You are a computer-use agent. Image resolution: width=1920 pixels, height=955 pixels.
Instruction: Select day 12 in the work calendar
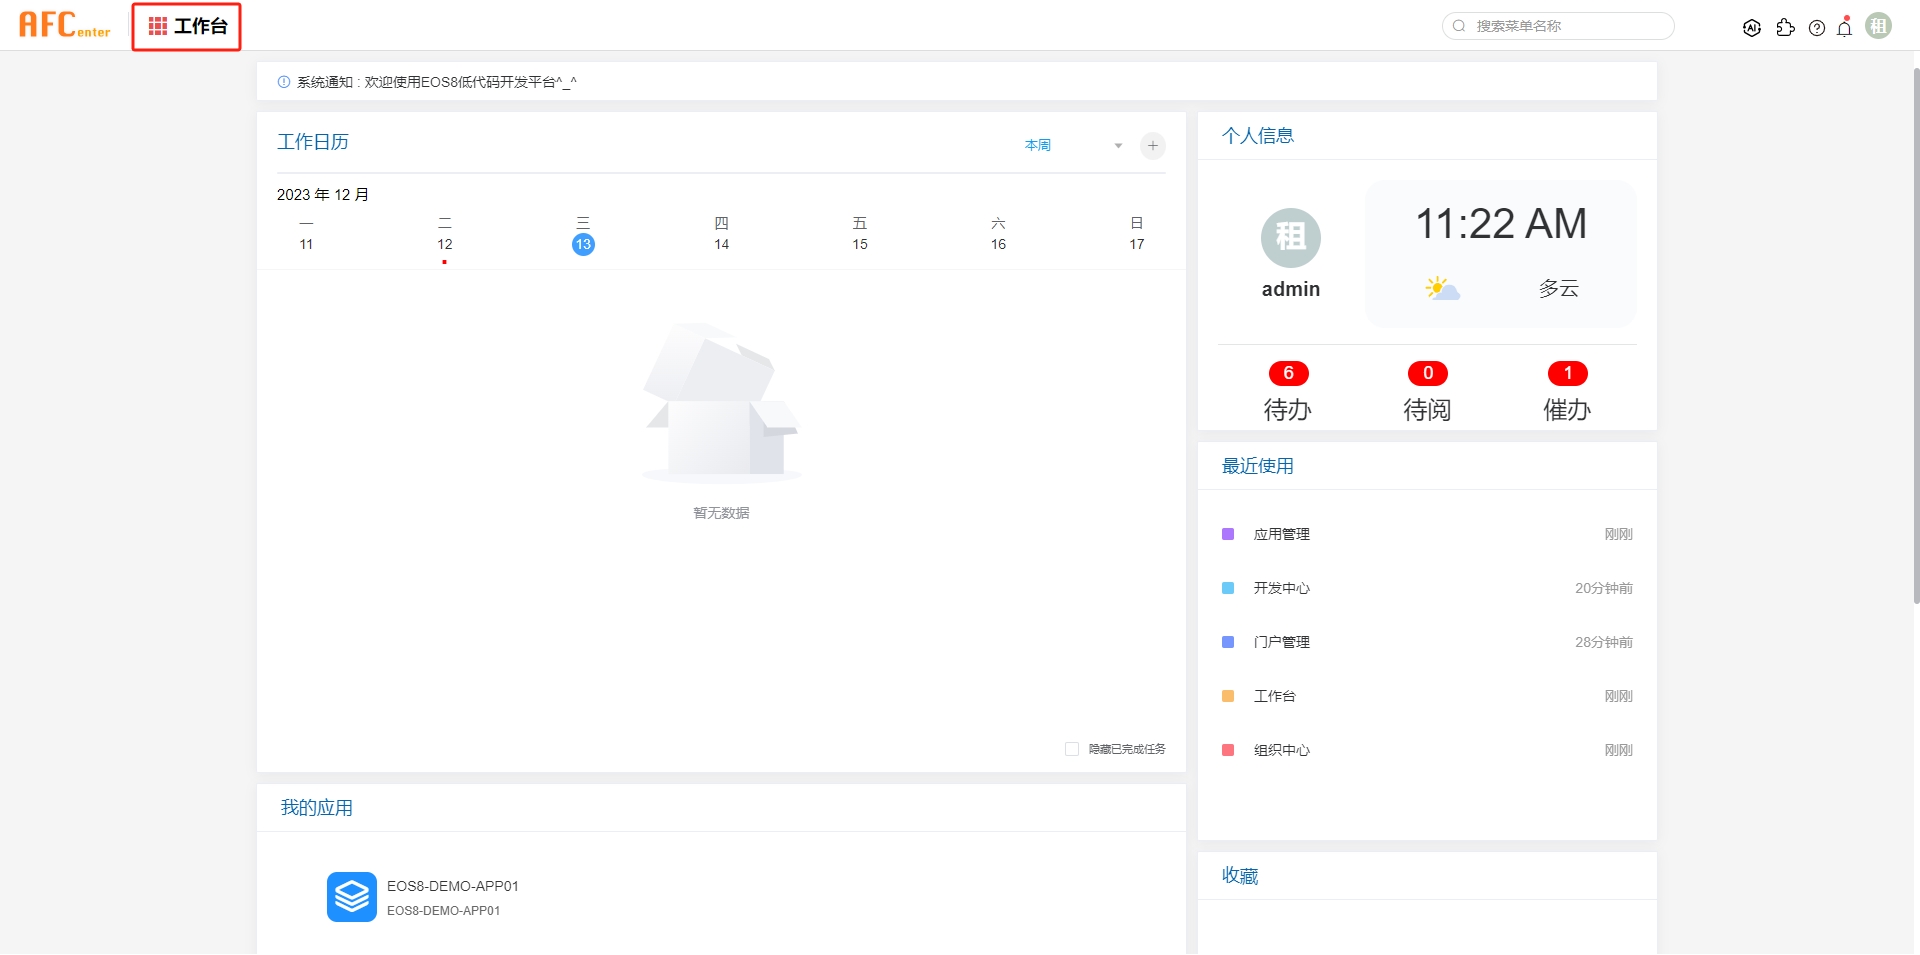pyautogui.click(x=445, y=244)
